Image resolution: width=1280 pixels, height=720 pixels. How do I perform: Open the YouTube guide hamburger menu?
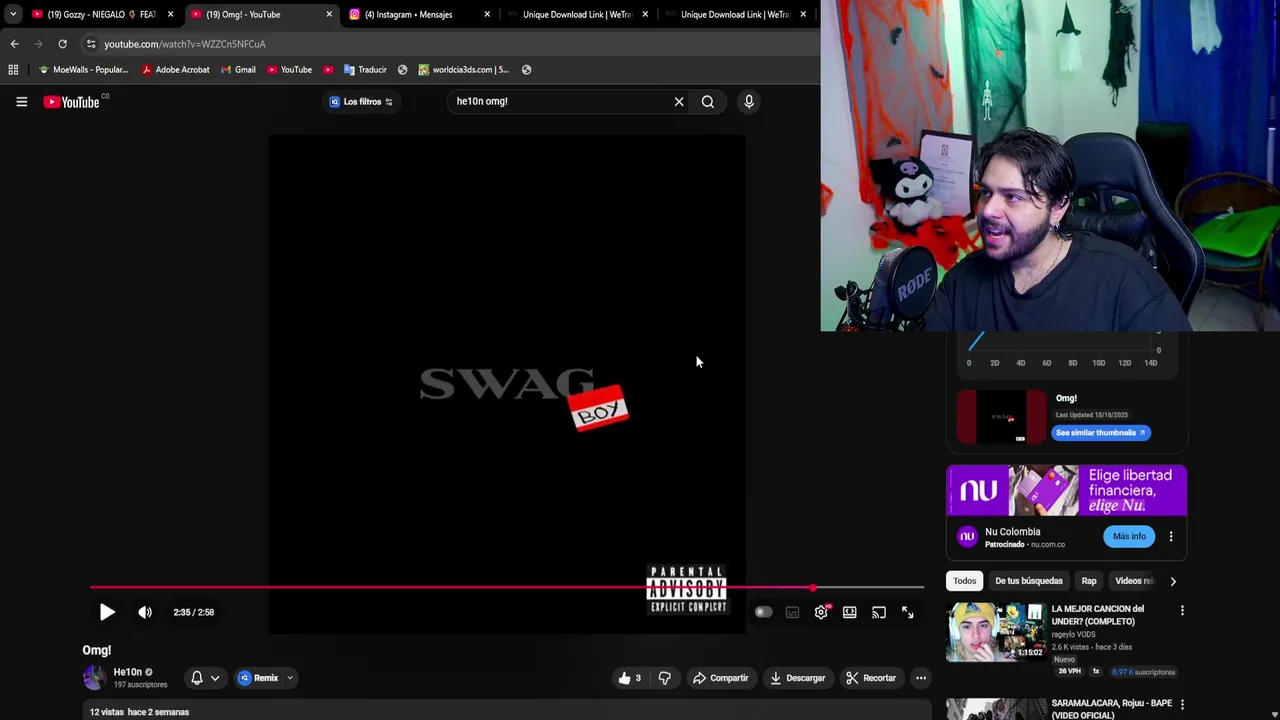point(21,101)
